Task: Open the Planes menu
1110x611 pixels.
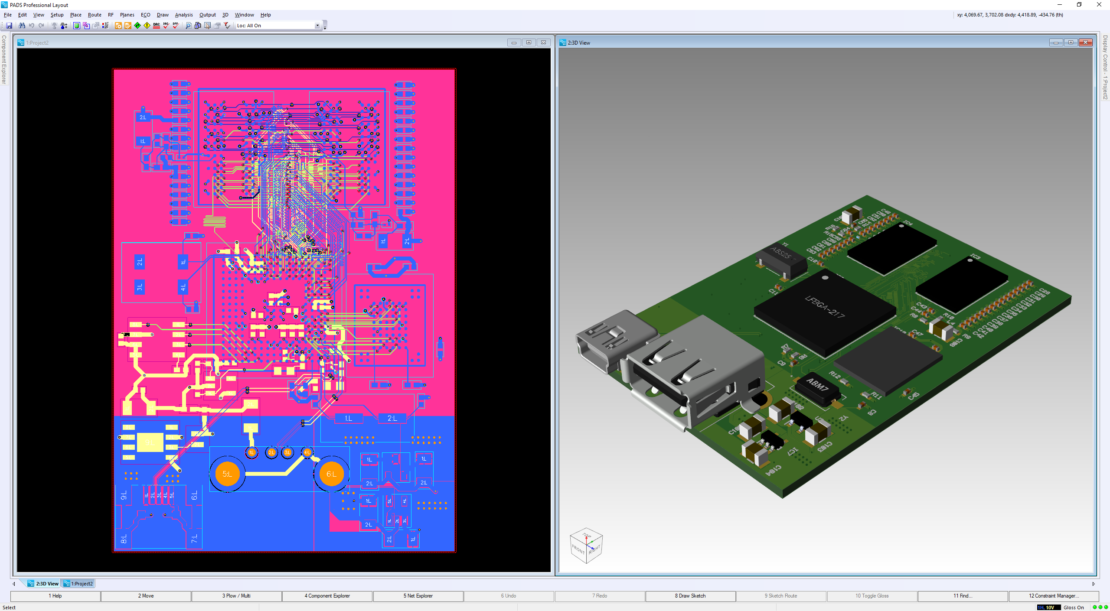Action: [x=127, y=15]
